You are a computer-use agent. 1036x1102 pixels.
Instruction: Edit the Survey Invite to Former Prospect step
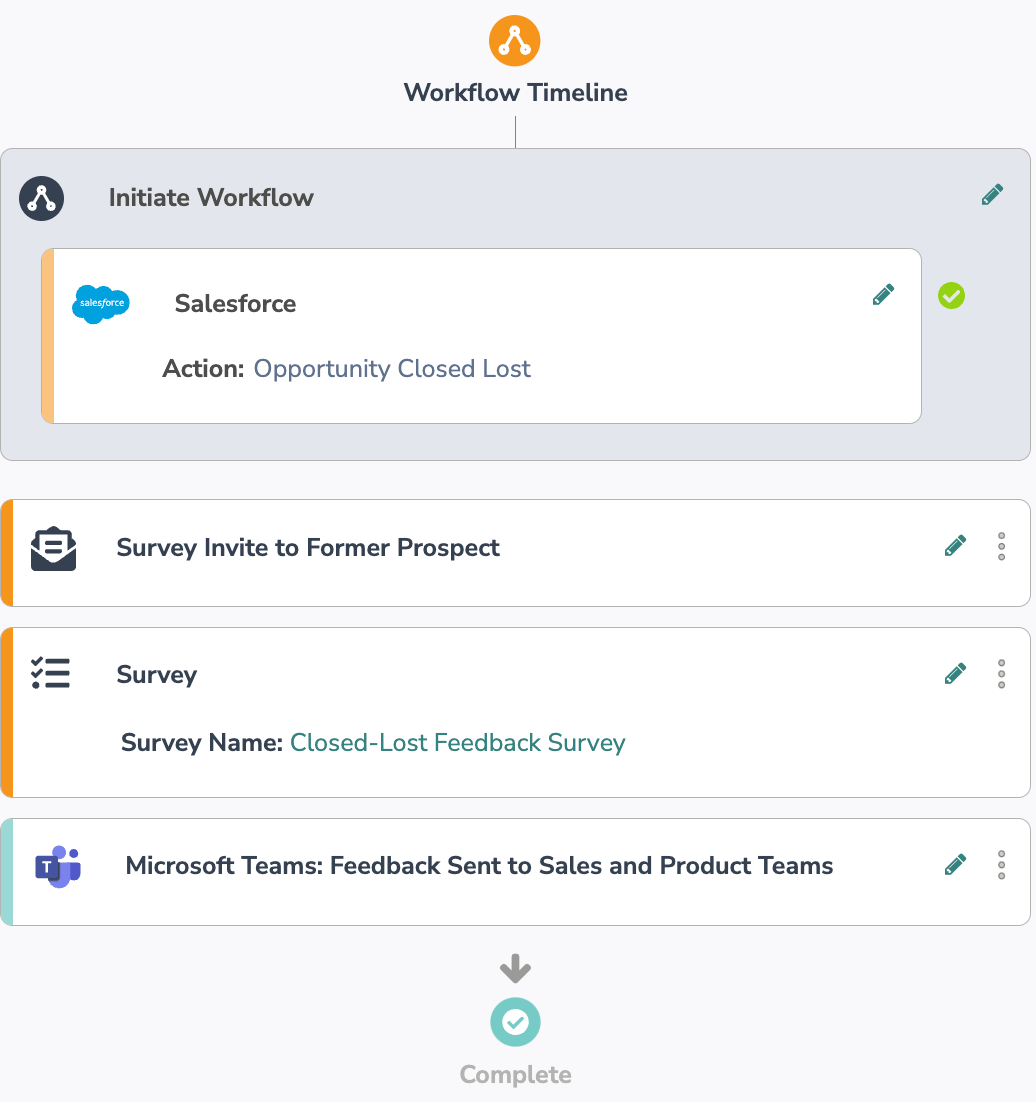955,546
